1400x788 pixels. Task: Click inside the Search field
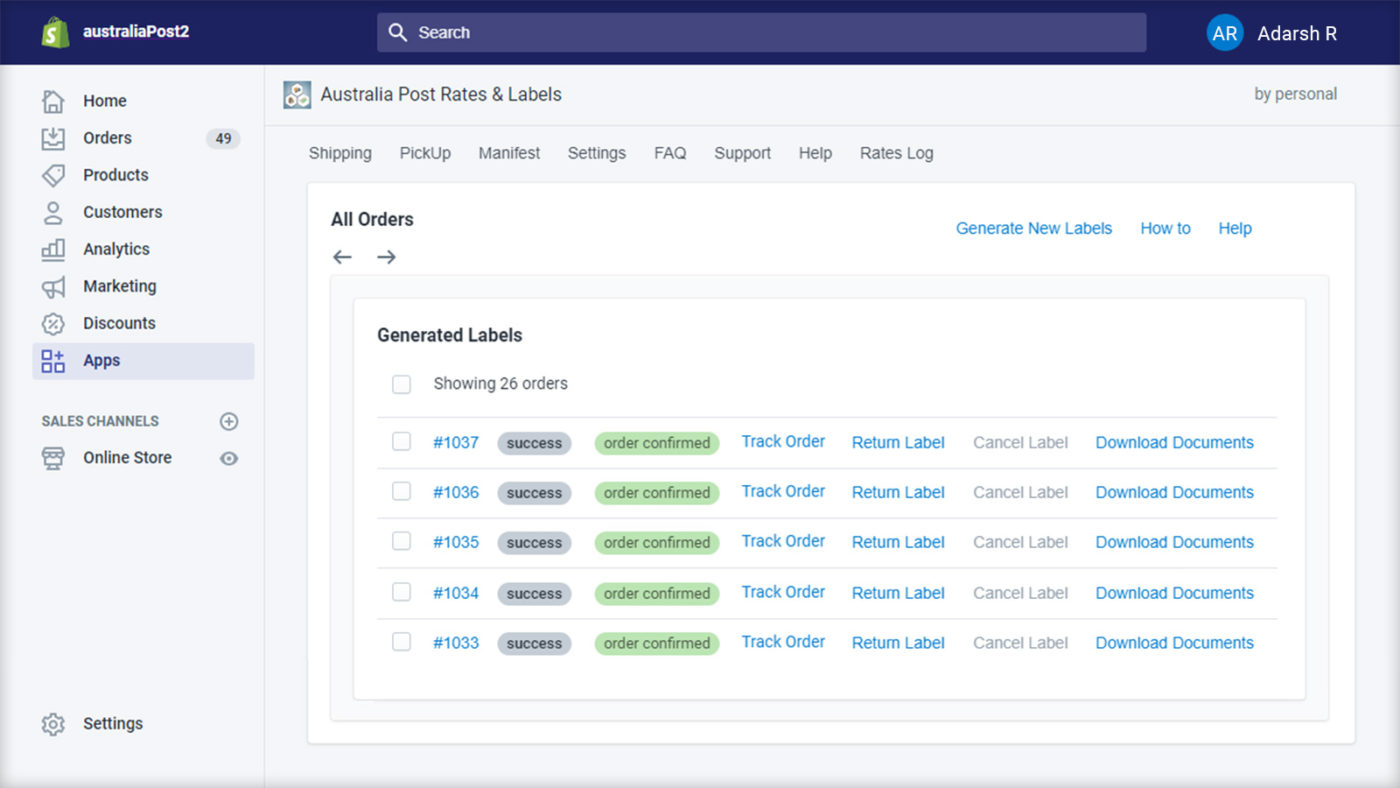(761, 32)
